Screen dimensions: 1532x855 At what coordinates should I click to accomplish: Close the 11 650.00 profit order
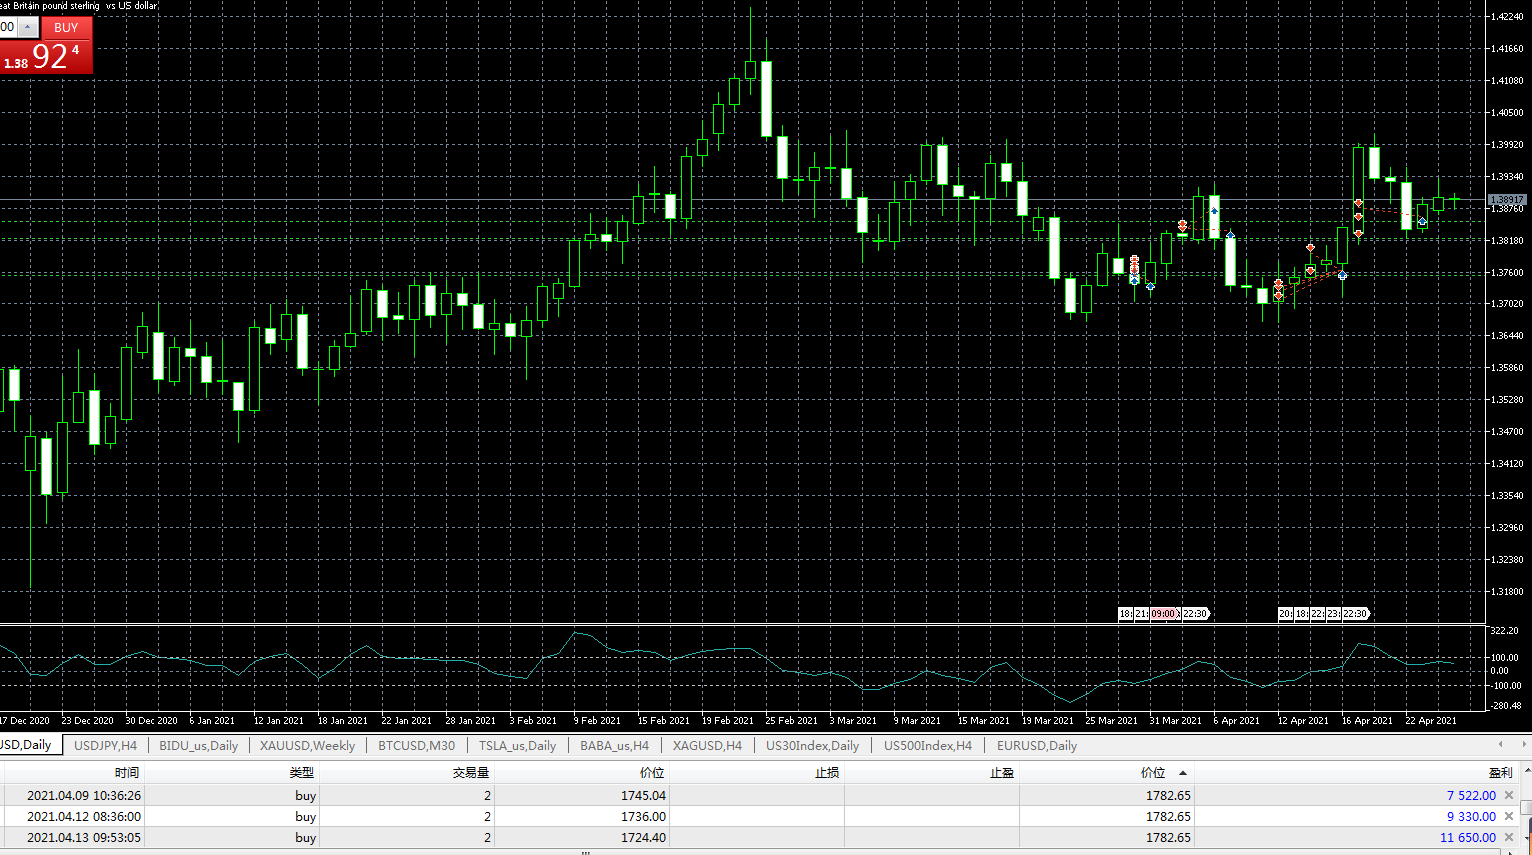click(x=1509, y=837)
